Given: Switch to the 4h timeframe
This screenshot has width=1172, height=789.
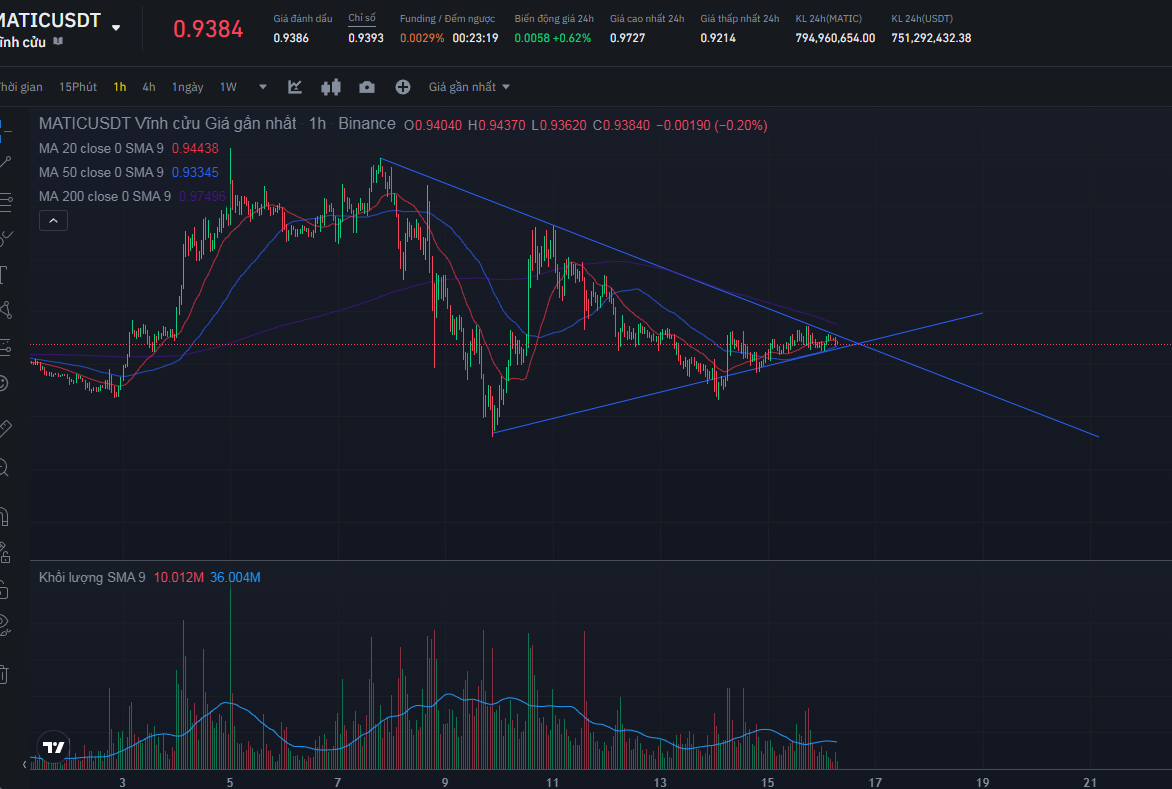Looking at the screenshot, I should (149, 87).
